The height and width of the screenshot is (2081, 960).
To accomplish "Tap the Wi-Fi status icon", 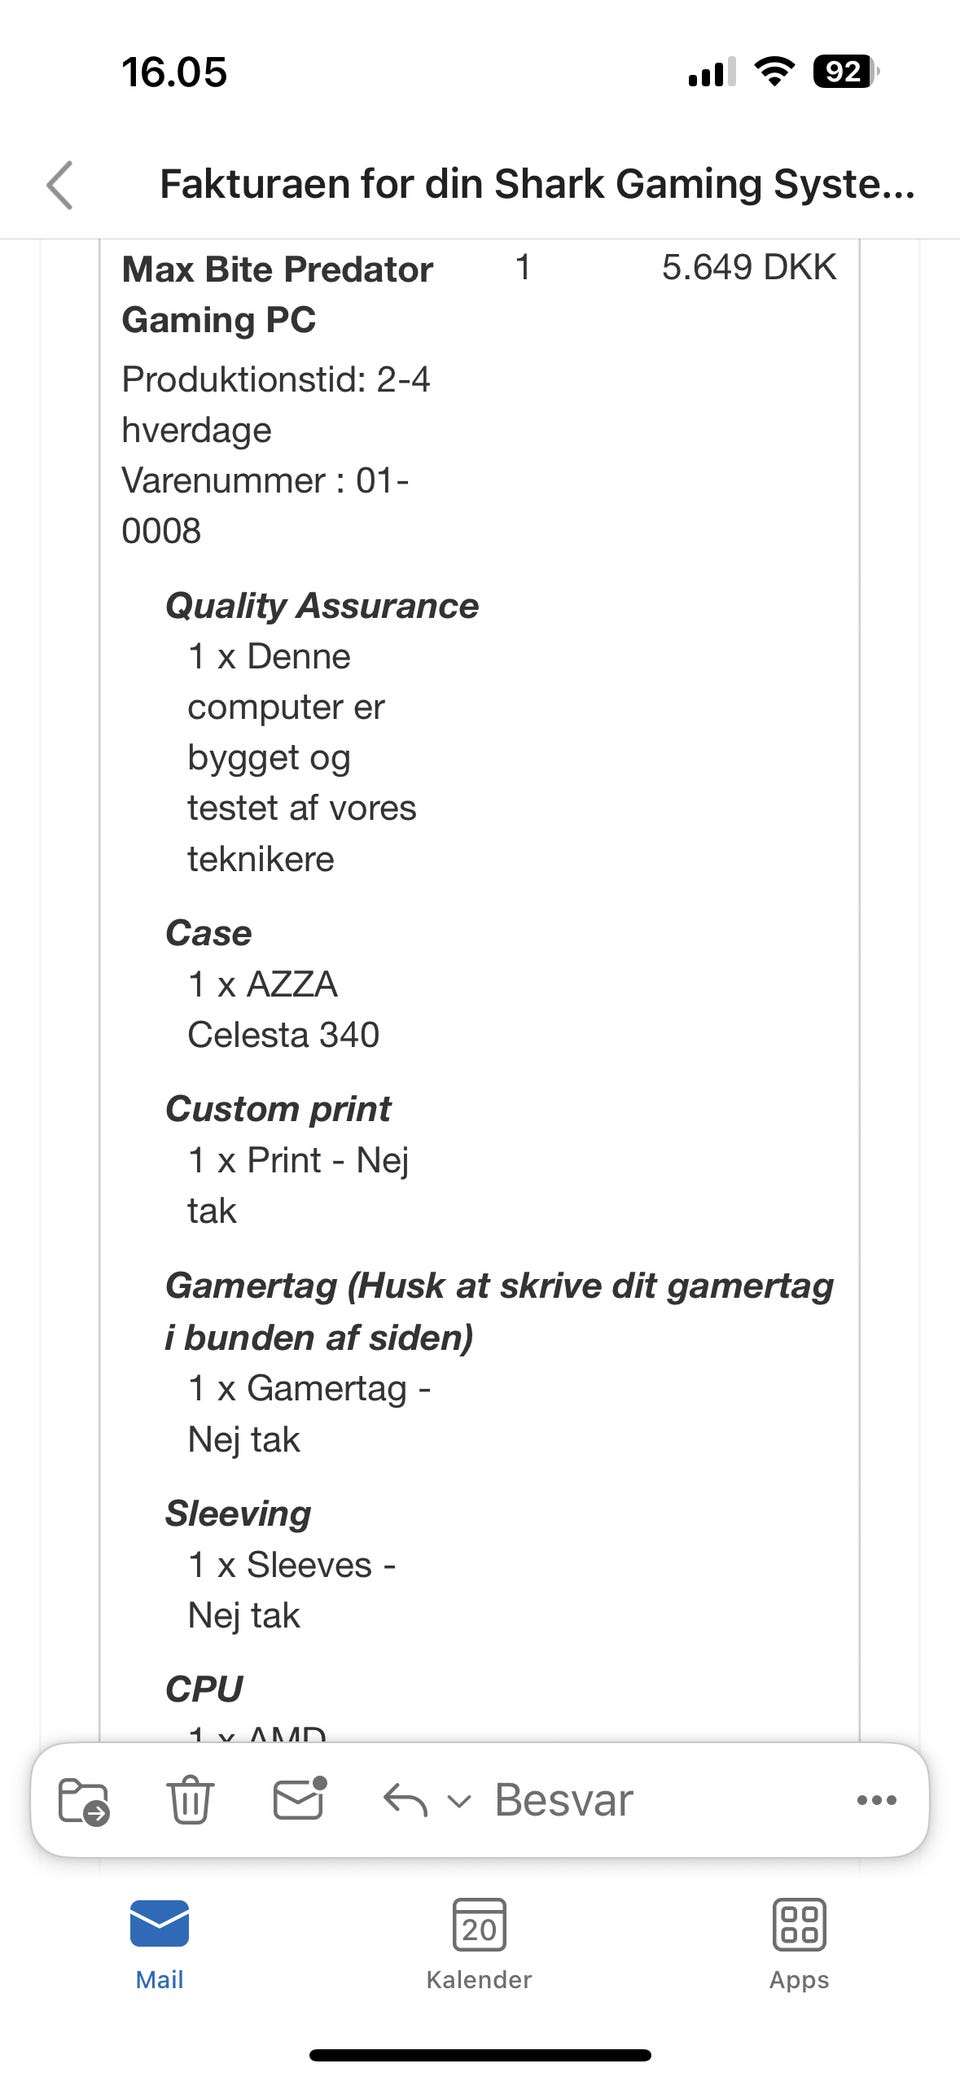I will coord(774,72).
